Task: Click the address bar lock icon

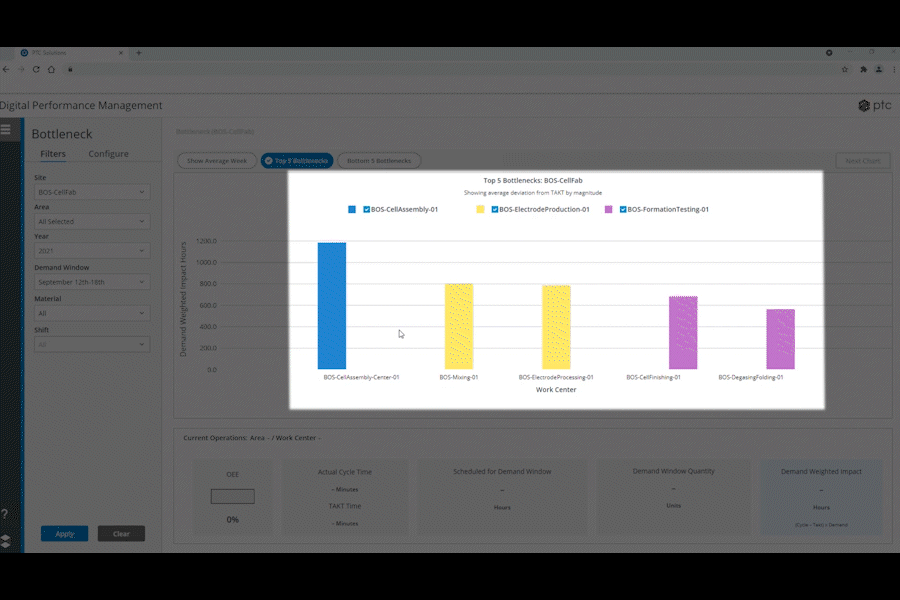Action: (71, 69)
